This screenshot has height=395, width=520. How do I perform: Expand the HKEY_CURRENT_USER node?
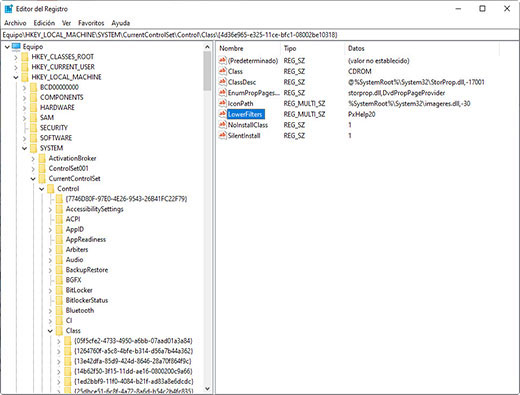(x=16, y=67)
